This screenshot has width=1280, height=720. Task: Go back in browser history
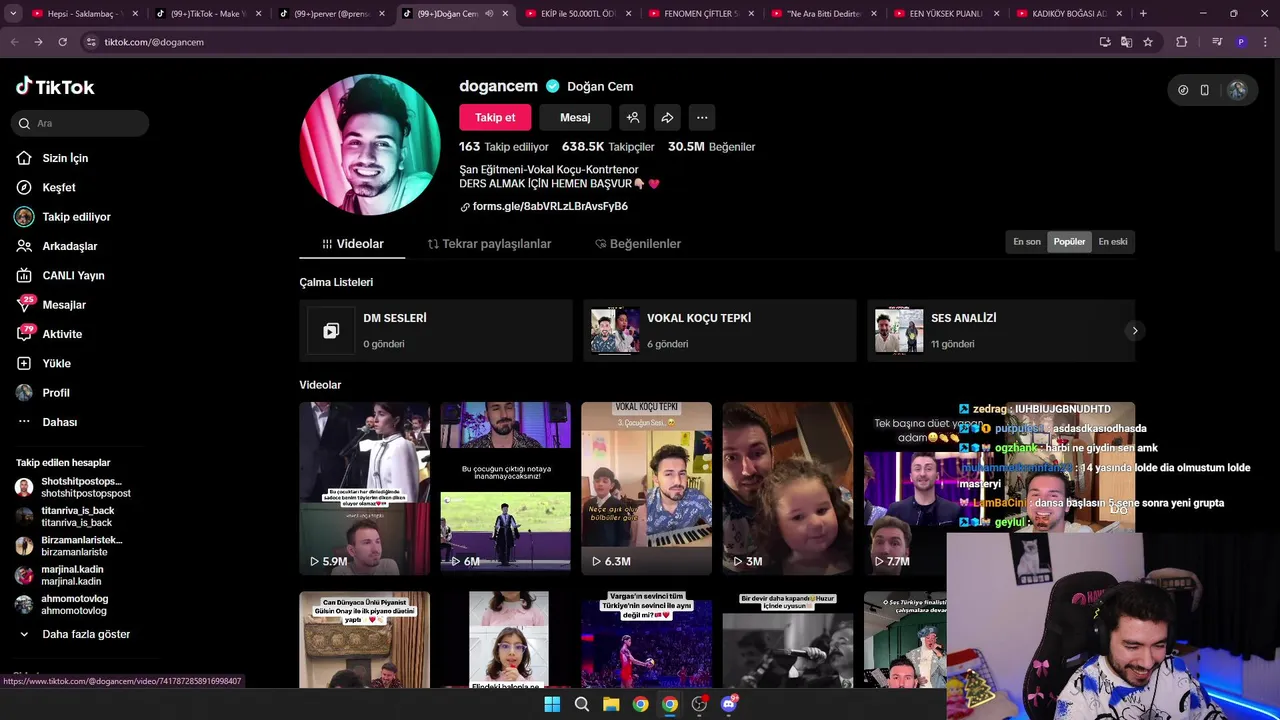[14, 42]
